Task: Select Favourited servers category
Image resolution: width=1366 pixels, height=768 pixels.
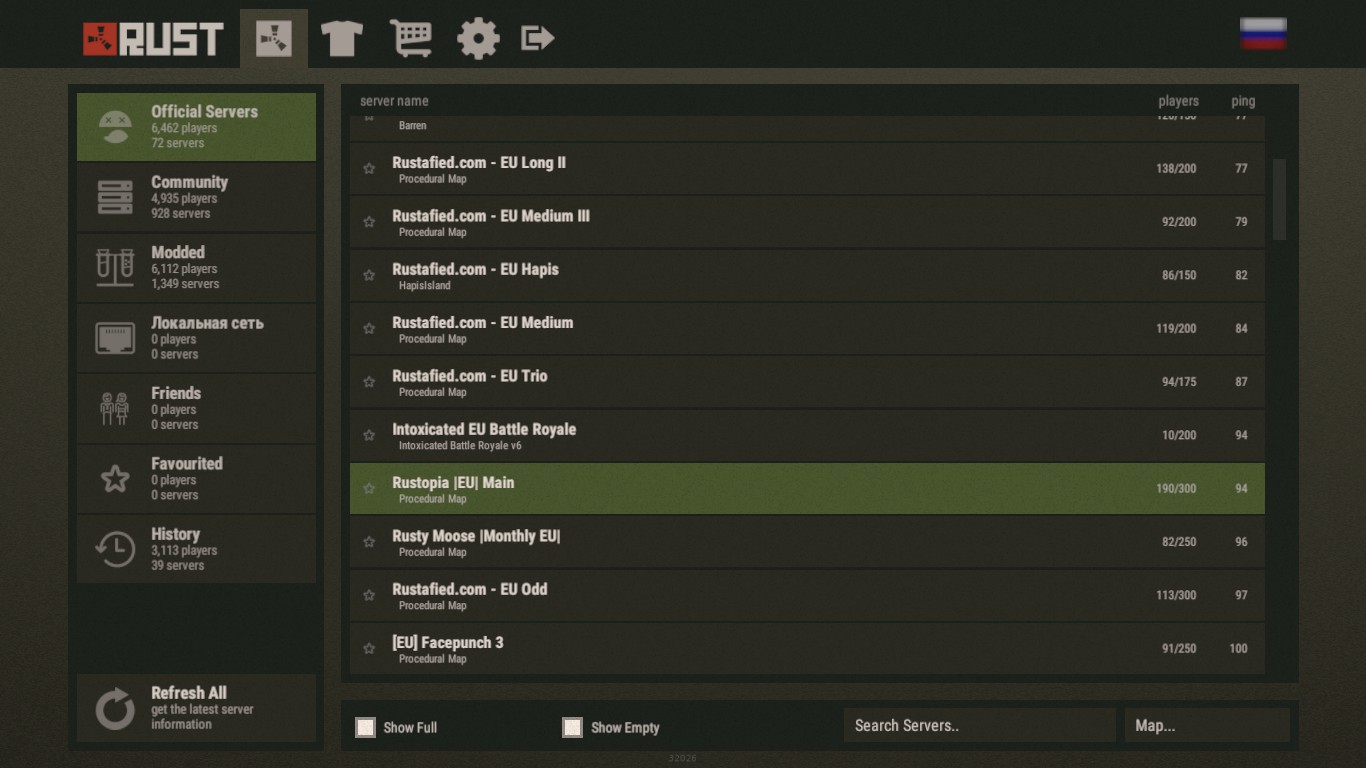Action: [197, 479]
